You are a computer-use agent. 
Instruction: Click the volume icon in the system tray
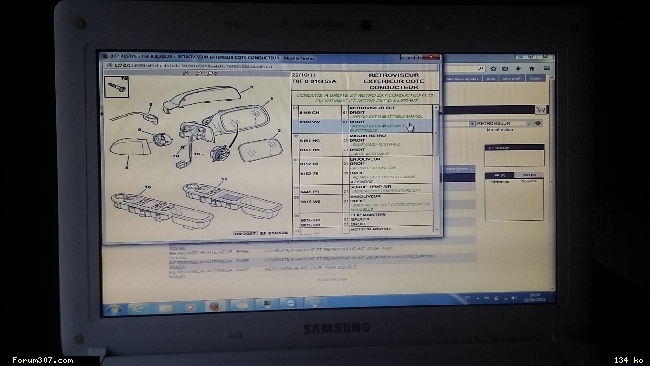point(513,298)
